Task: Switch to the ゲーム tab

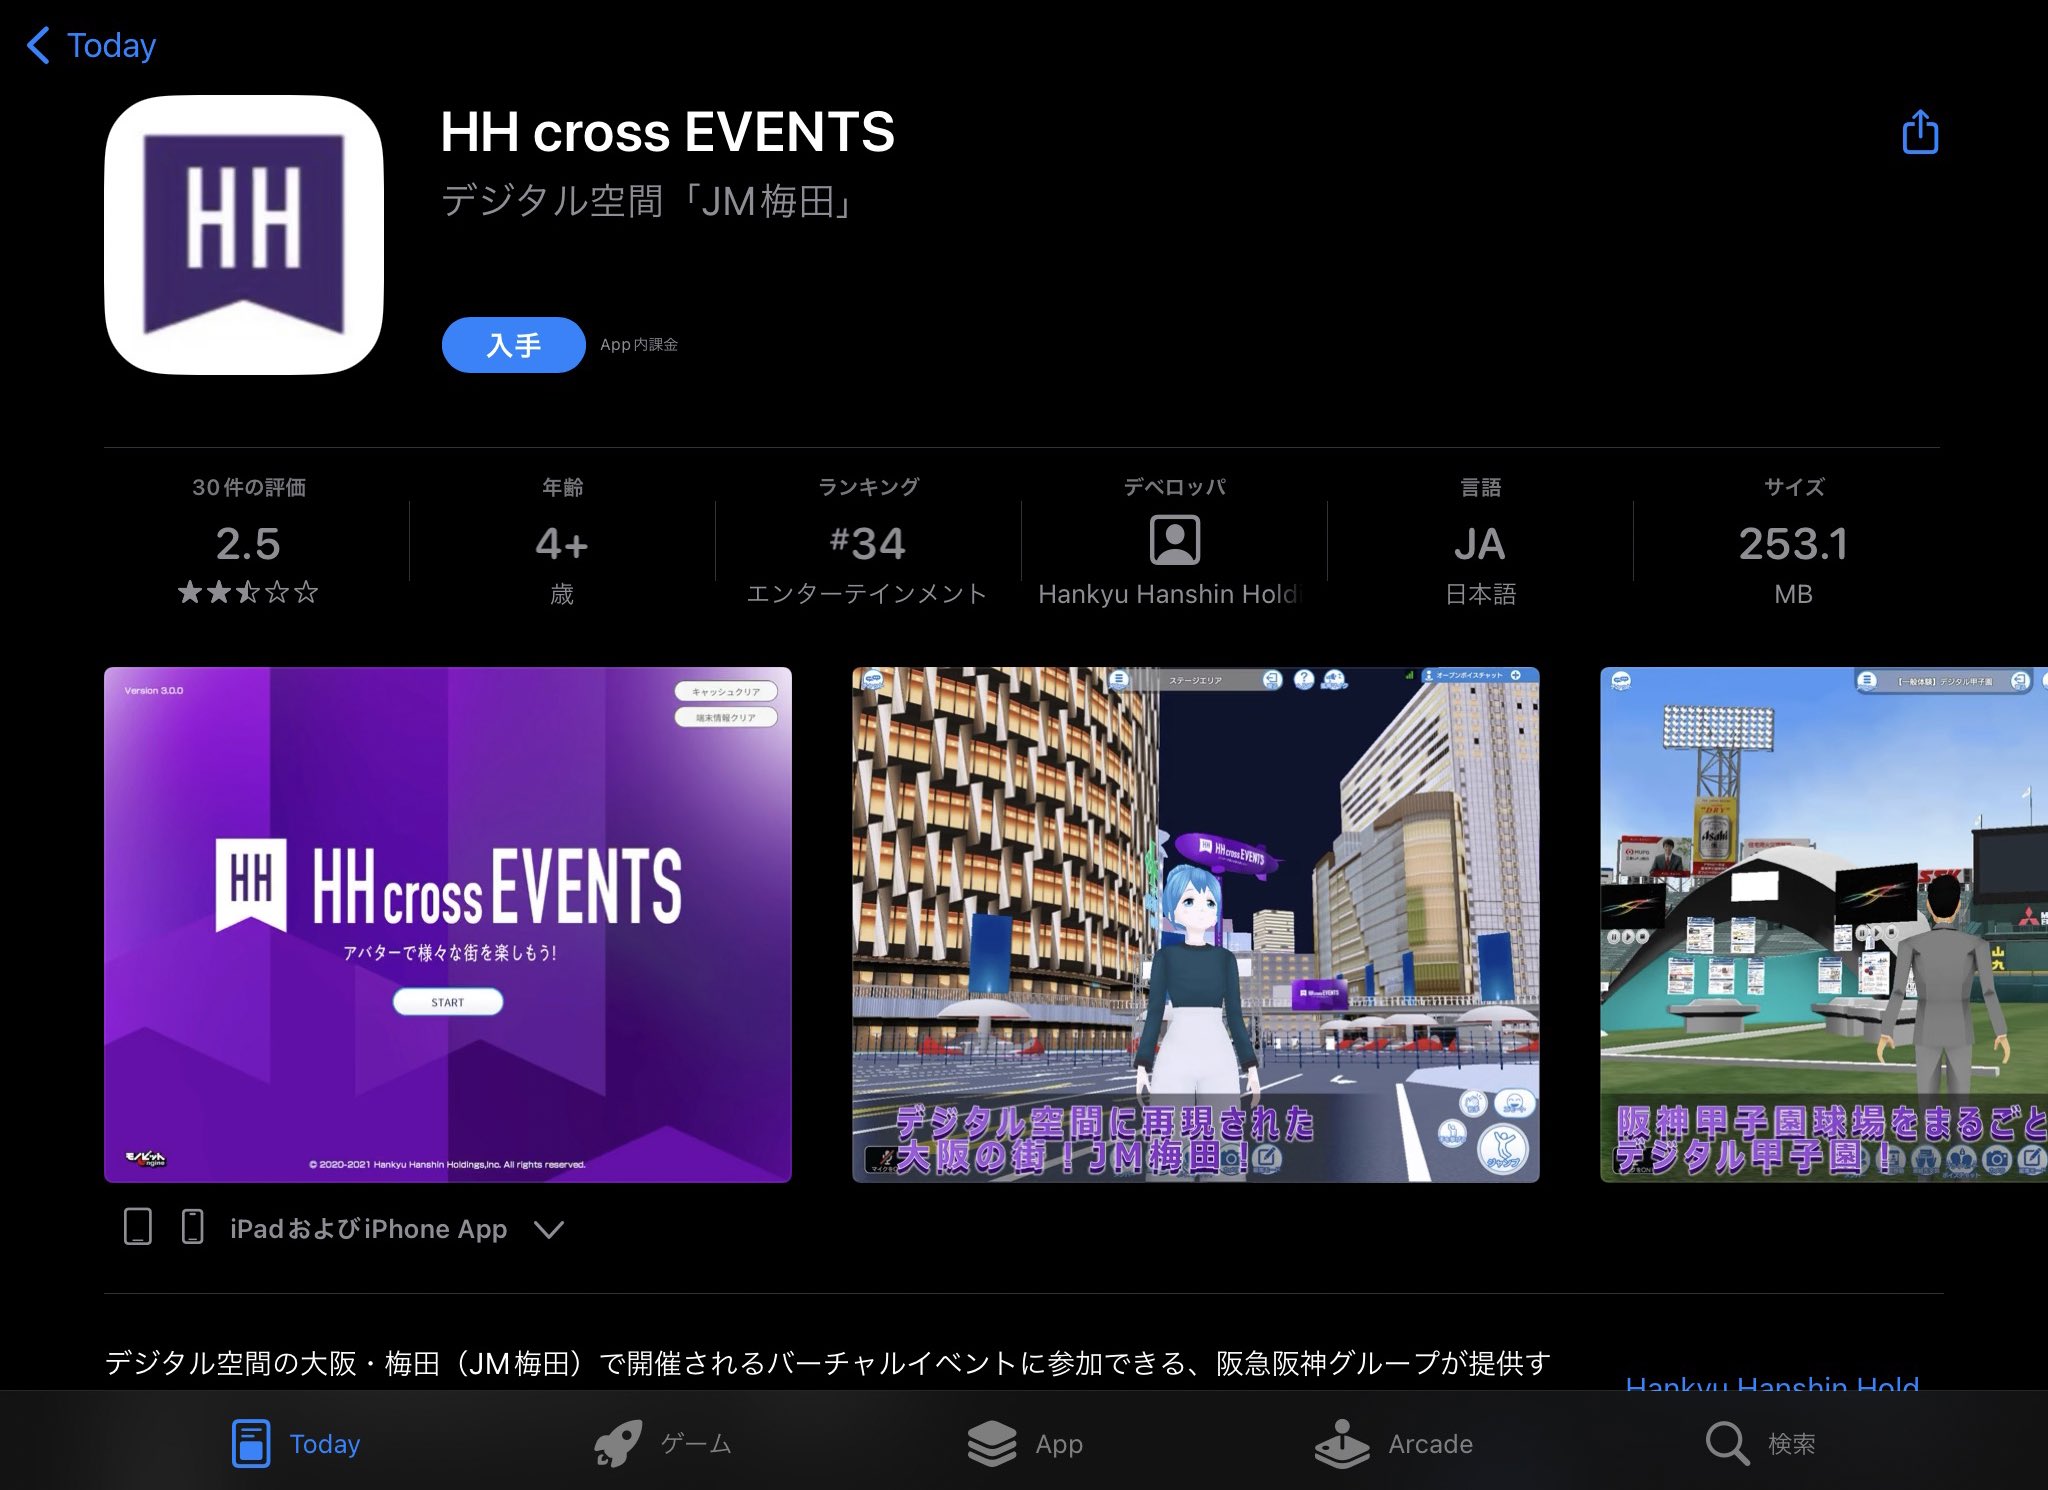Action: [696, 1444]
